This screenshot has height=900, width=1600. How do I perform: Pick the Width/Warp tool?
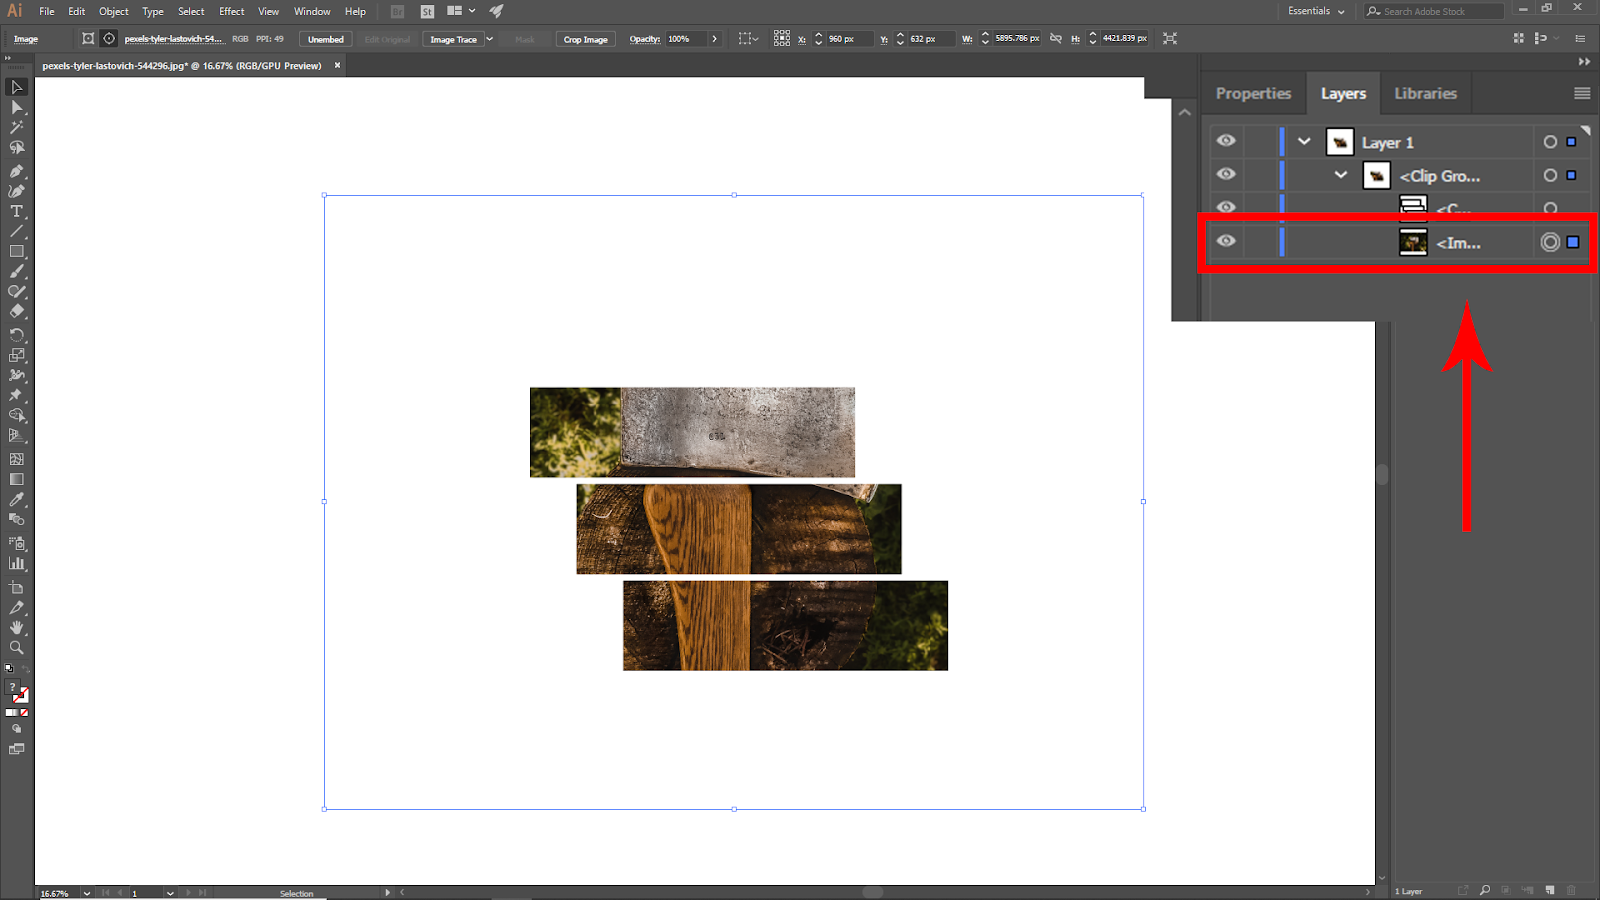17,375
